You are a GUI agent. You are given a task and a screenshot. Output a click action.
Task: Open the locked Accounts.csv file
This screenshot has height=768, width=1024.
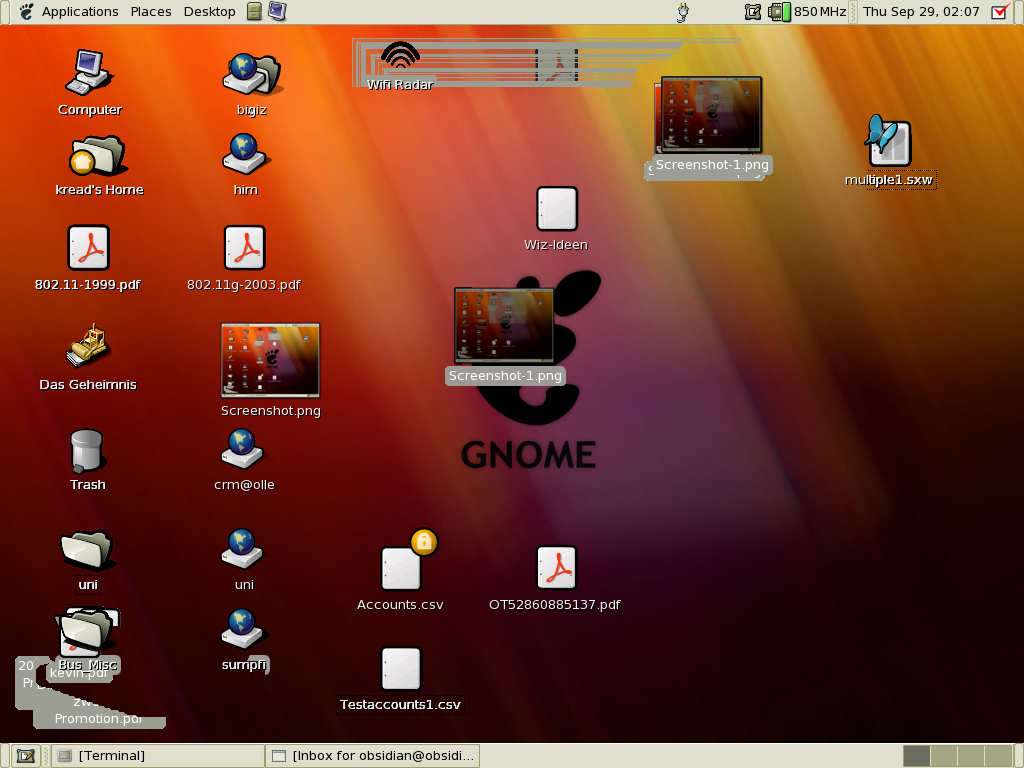[401, 568]
